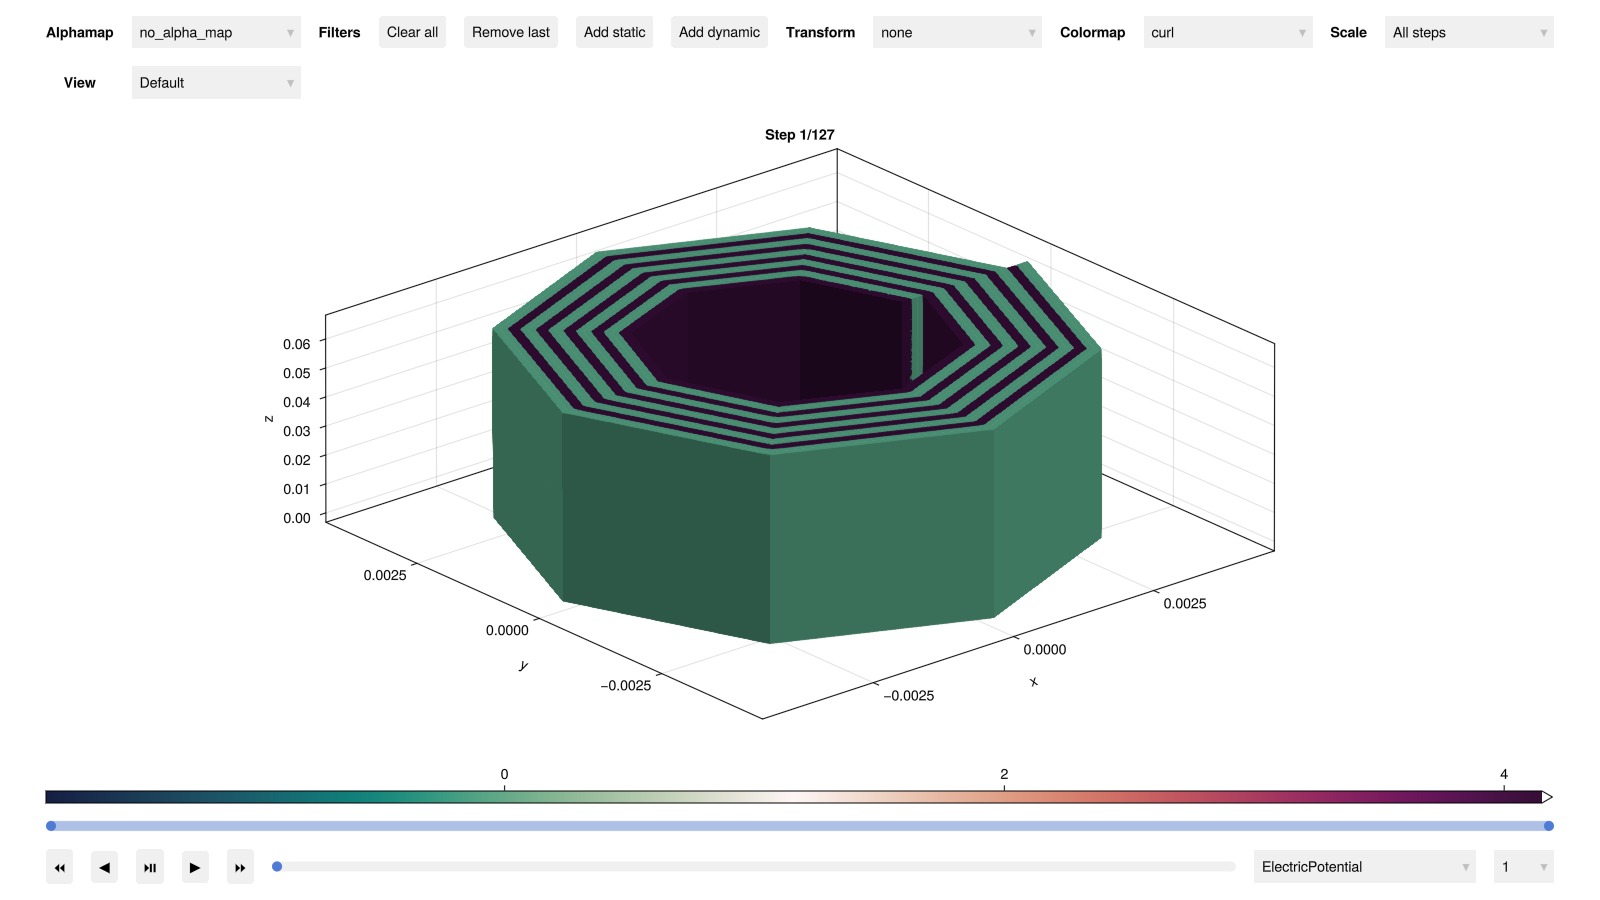Click the colorbar right-end arrow marker
This screenshot has height=900, width=1600.
click(x=1547, y=797)
